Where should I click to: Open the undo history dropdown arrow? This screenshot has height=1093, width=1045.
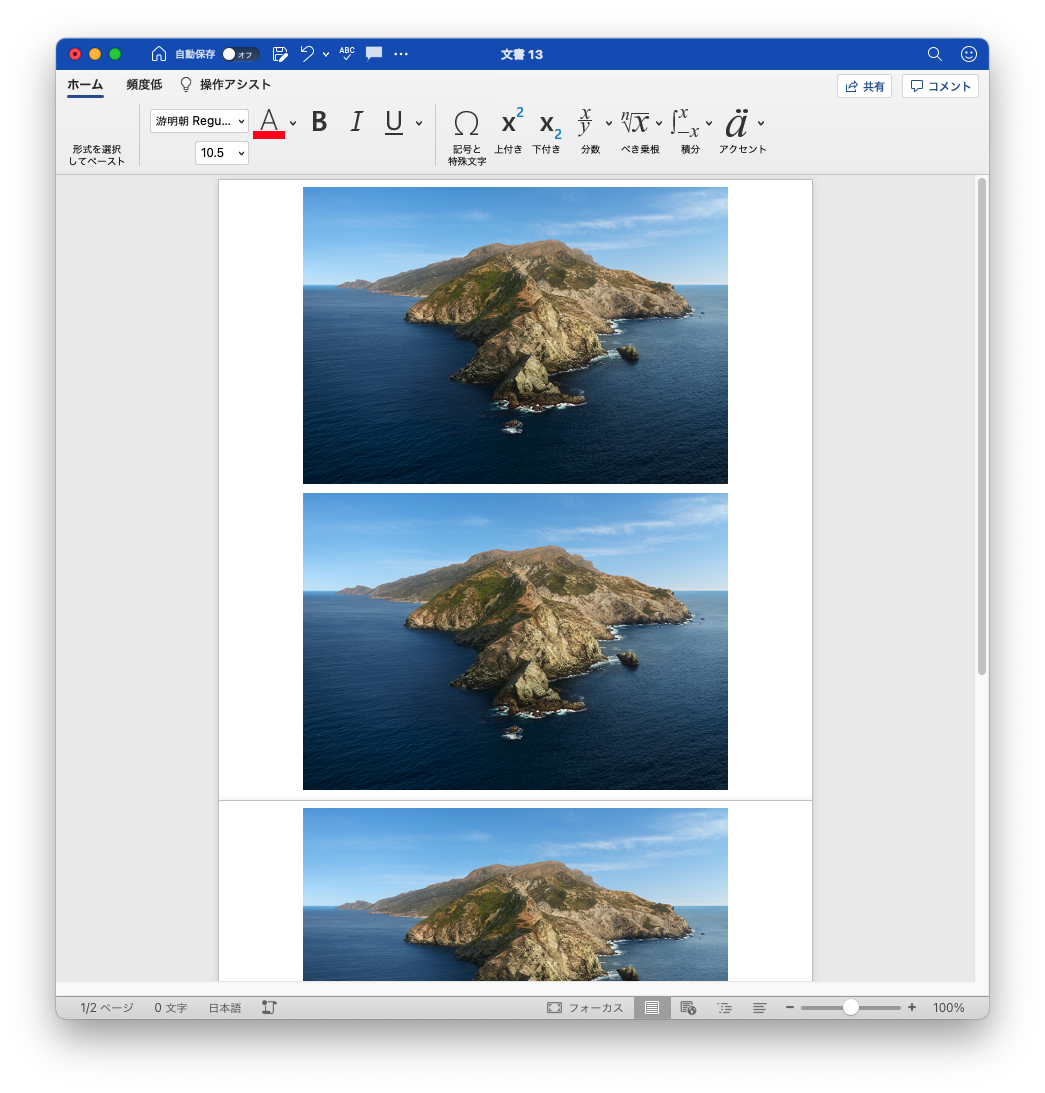tap(326, 54)
